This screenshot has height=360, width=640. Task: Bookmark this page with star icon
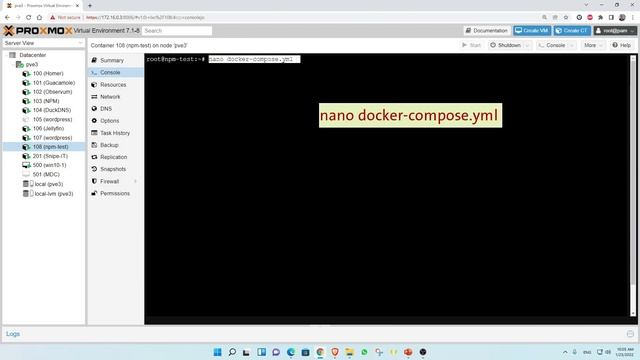(566, 18)
